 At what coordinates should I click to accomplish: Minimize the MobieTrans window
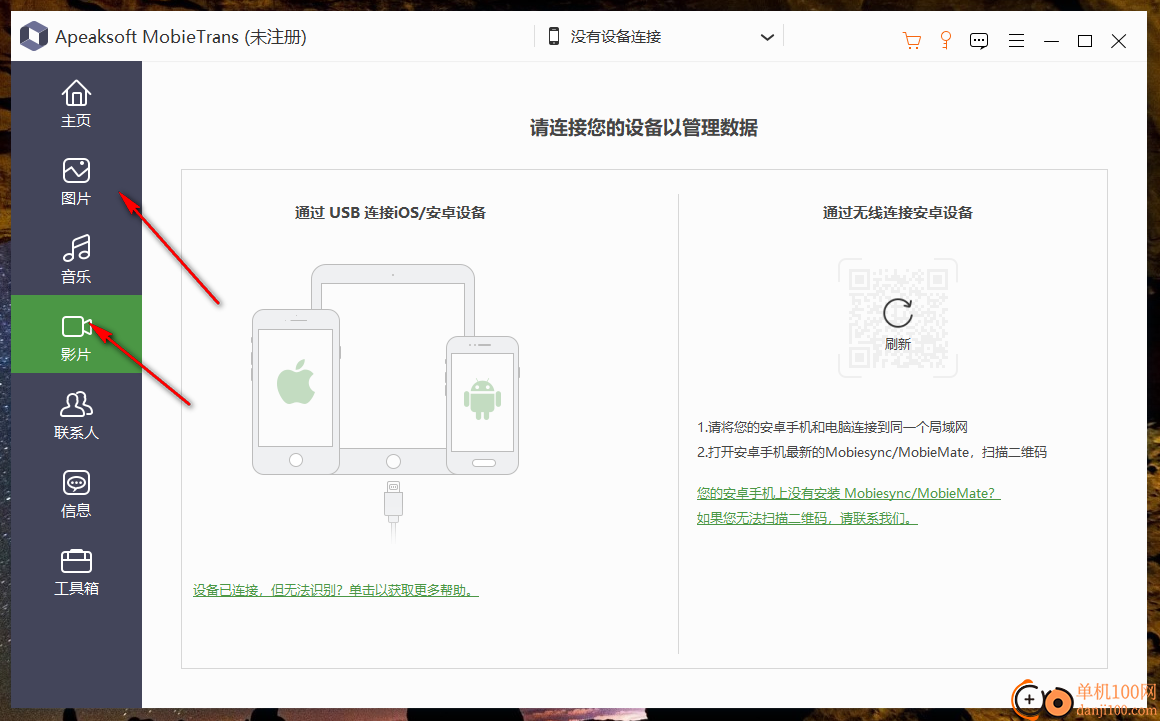point(1051,41)
